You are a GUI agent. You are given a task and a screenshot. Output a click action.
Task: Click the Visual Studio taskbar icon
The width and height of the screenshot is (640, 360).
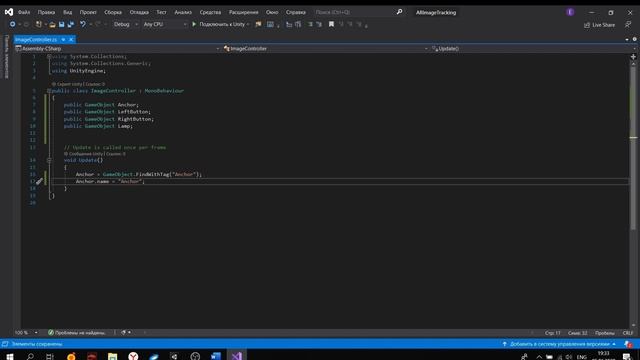click(237, 356)
